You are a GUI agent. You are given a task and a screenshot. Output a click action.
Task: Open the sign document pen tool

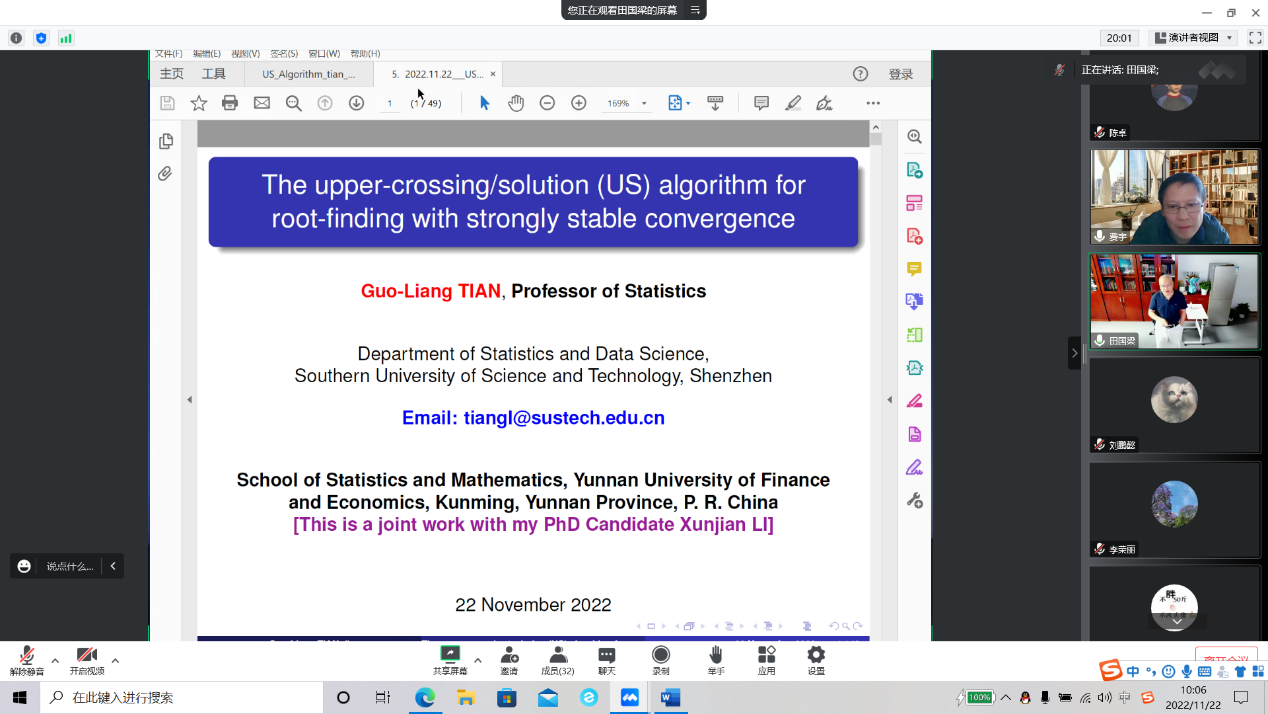pyautogui.click(x=824, y=103)
